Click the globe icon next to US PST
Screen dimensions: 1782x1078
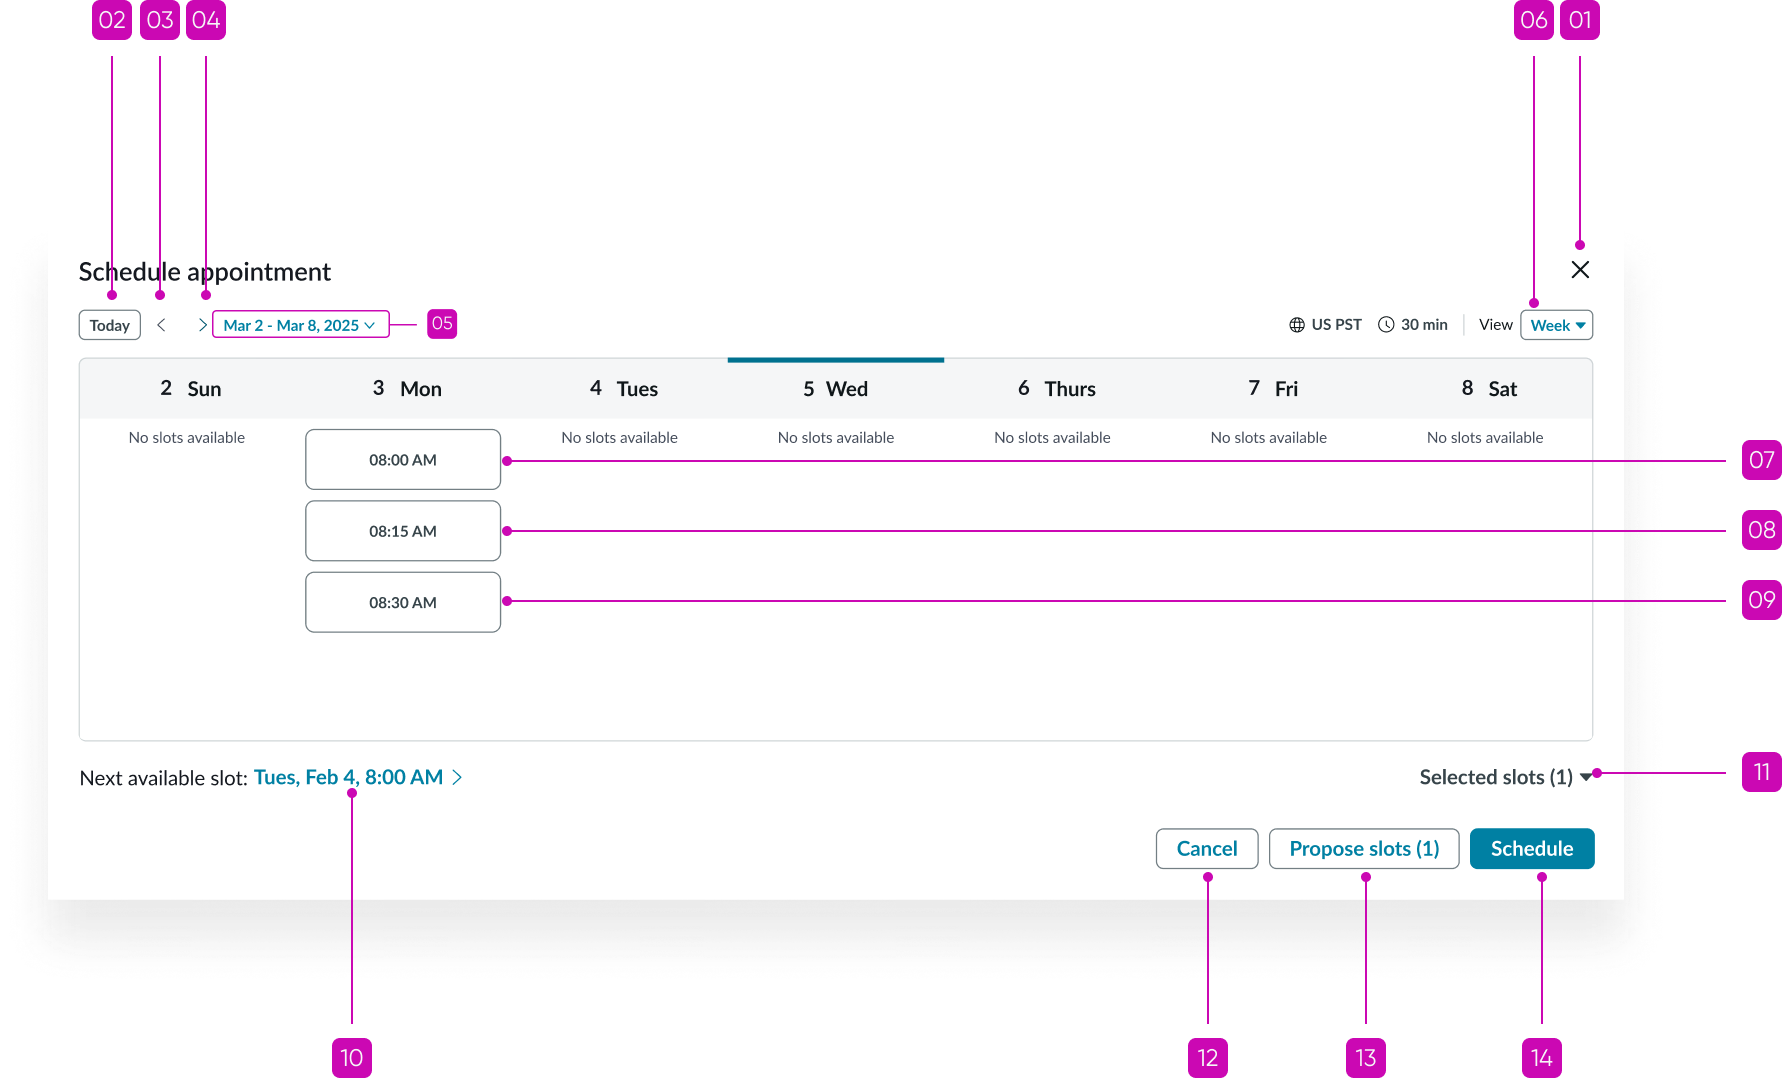[1296, 324]
